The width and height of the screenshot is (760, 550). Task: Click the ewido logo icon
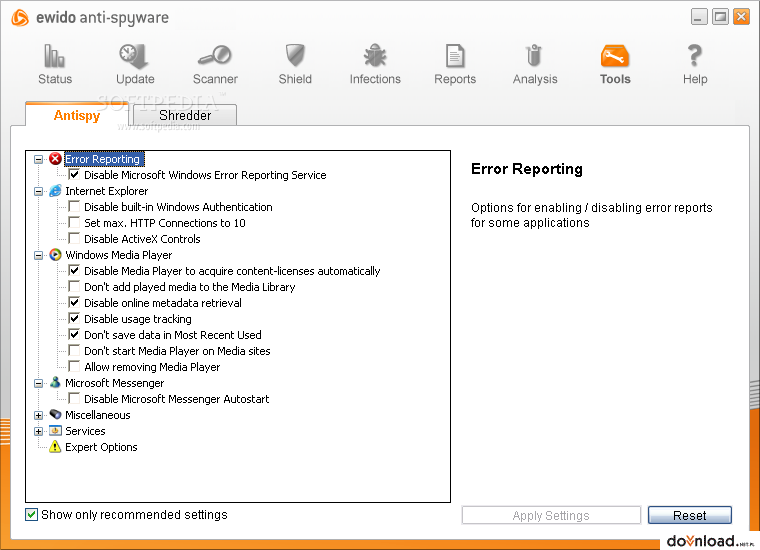20,18
